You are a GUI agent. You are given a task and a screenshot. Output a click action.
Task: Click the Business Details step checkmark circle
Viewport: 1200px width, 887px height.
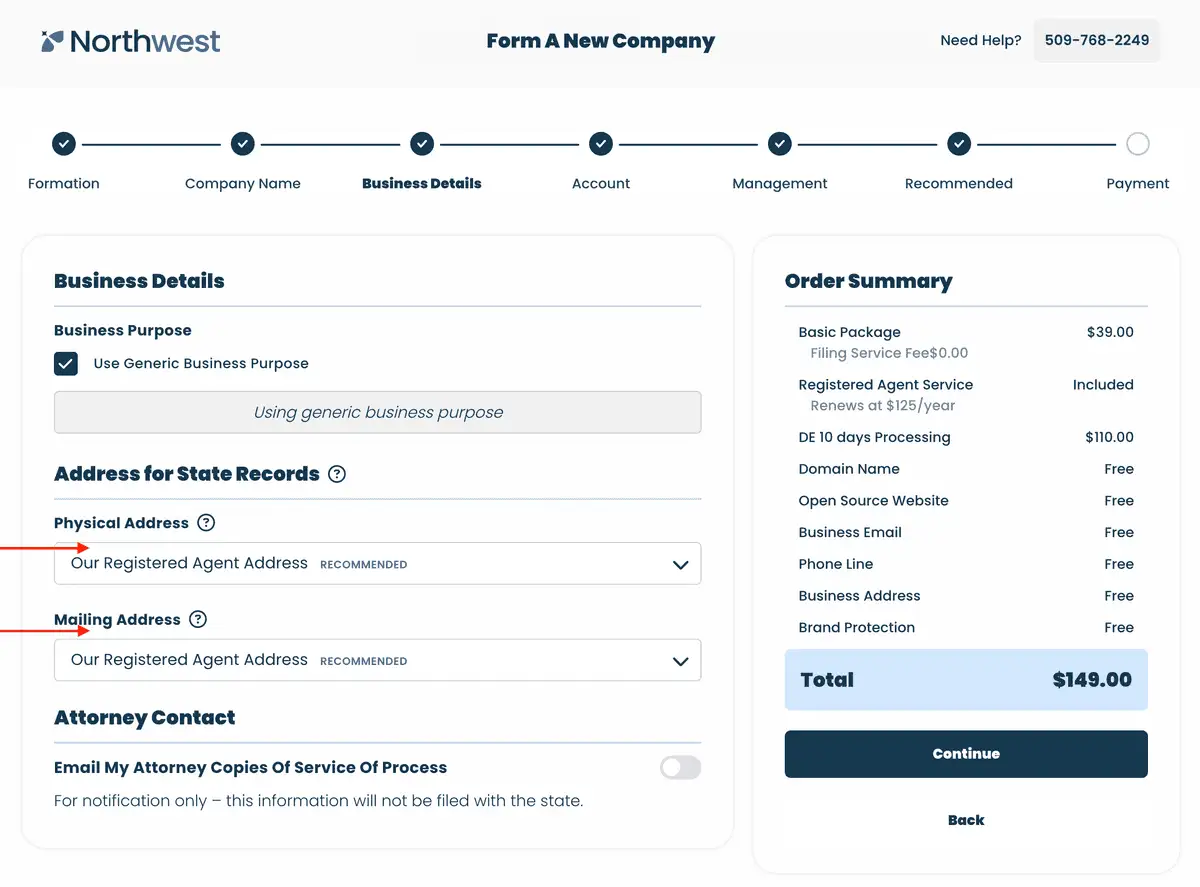pyautogui.click(x=422, y=144)
